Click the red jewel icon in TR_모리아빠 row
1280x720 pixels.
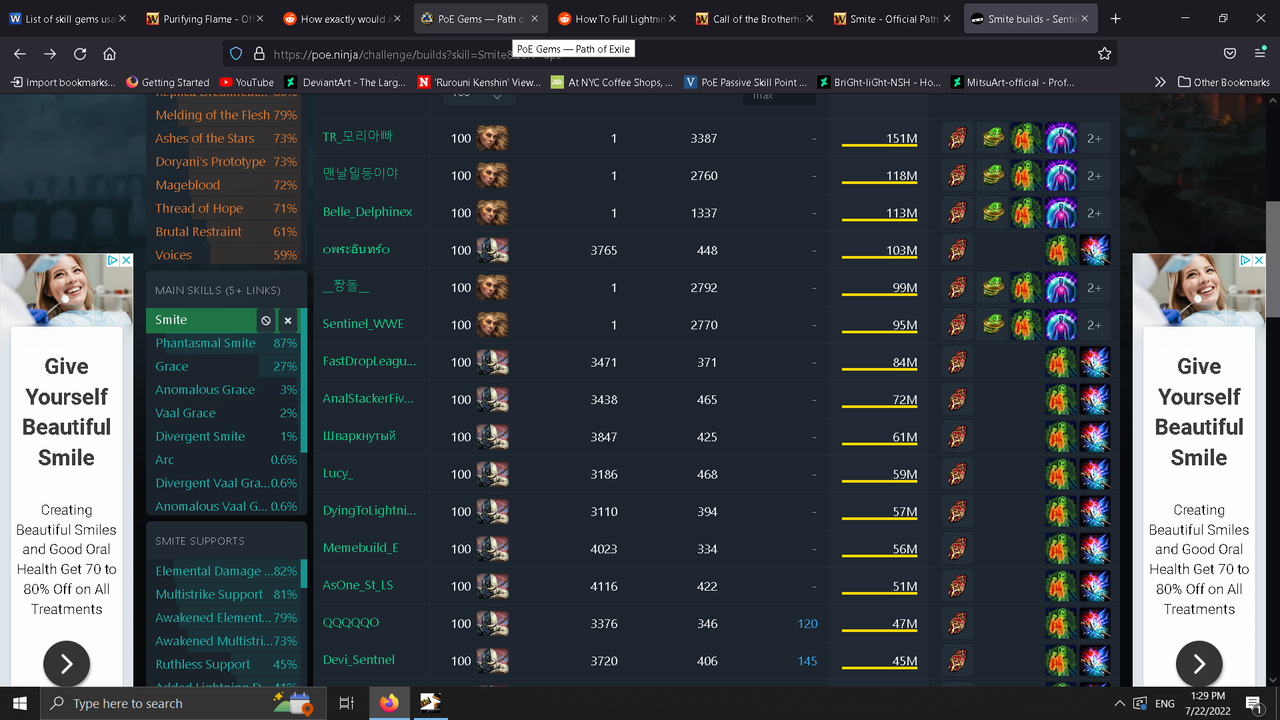tap(958, 138)
